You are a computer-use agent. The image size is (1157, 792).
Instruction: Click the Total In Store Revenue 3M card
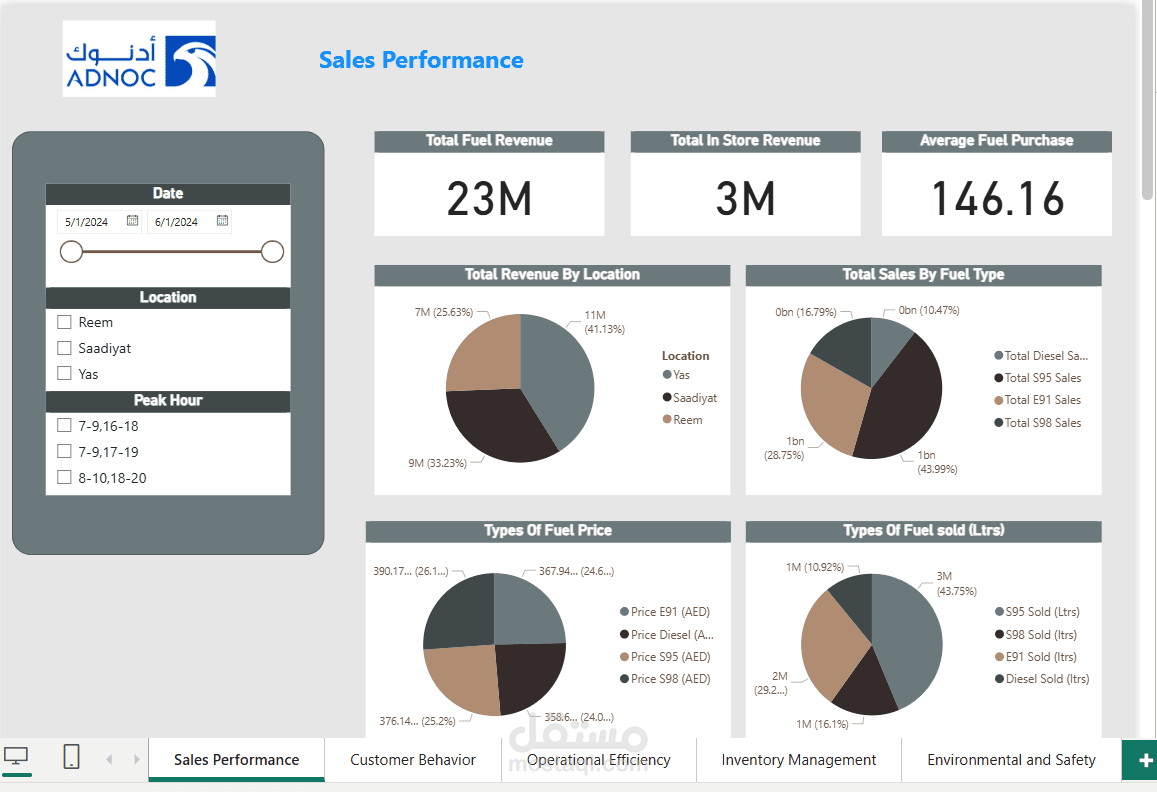[745, 184]
